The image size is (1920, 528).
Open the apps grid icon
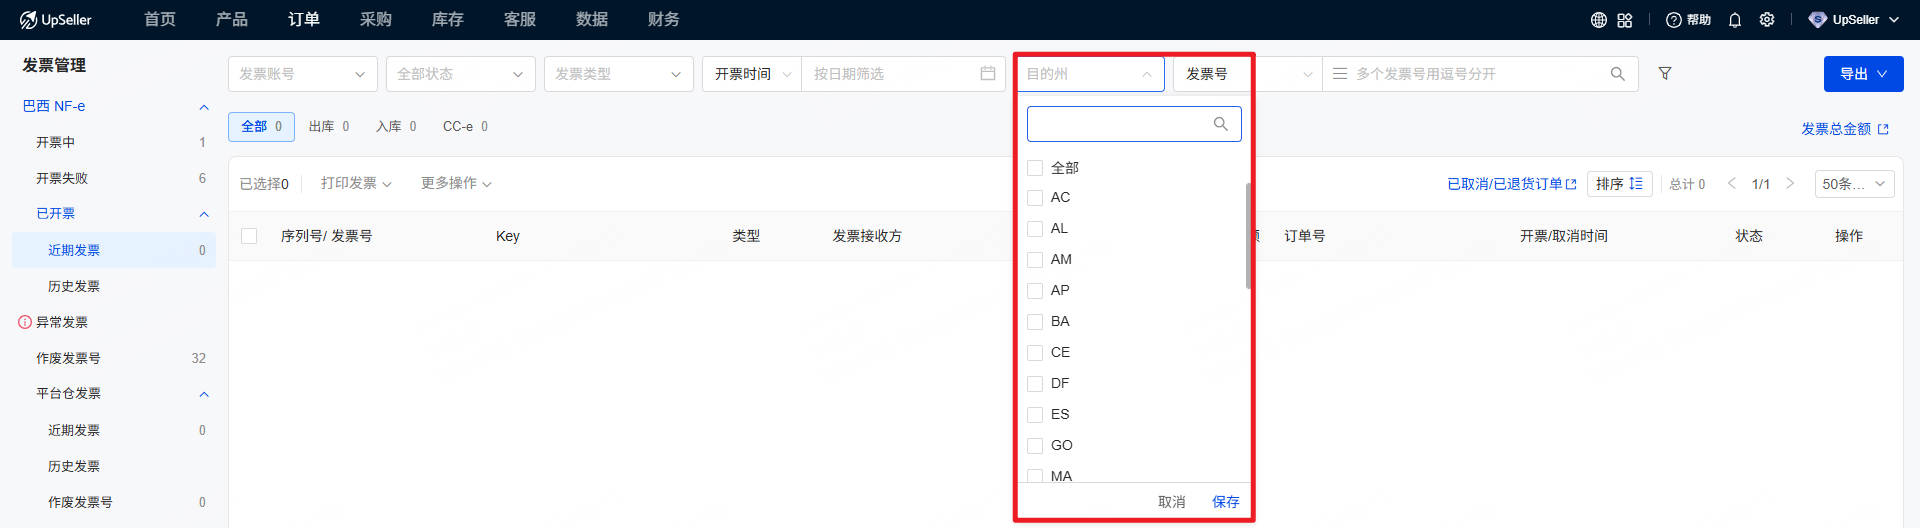click(x=1625, y=20)
